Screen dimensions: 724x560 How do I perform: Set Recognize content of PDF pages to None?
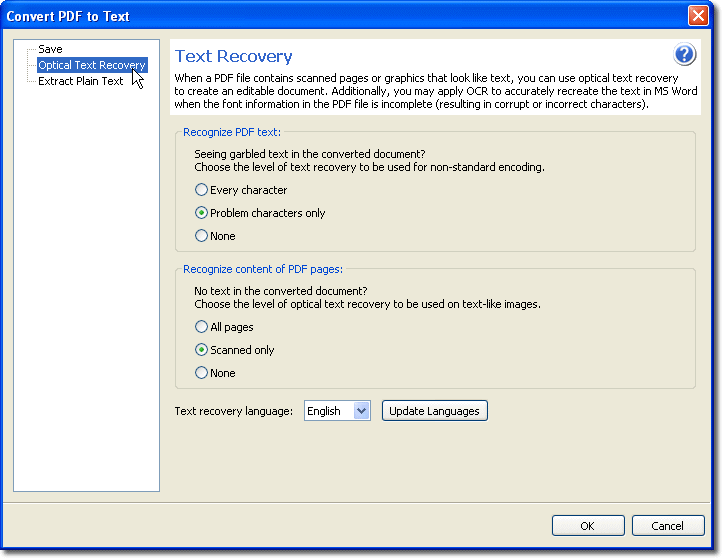click(202, 373)
